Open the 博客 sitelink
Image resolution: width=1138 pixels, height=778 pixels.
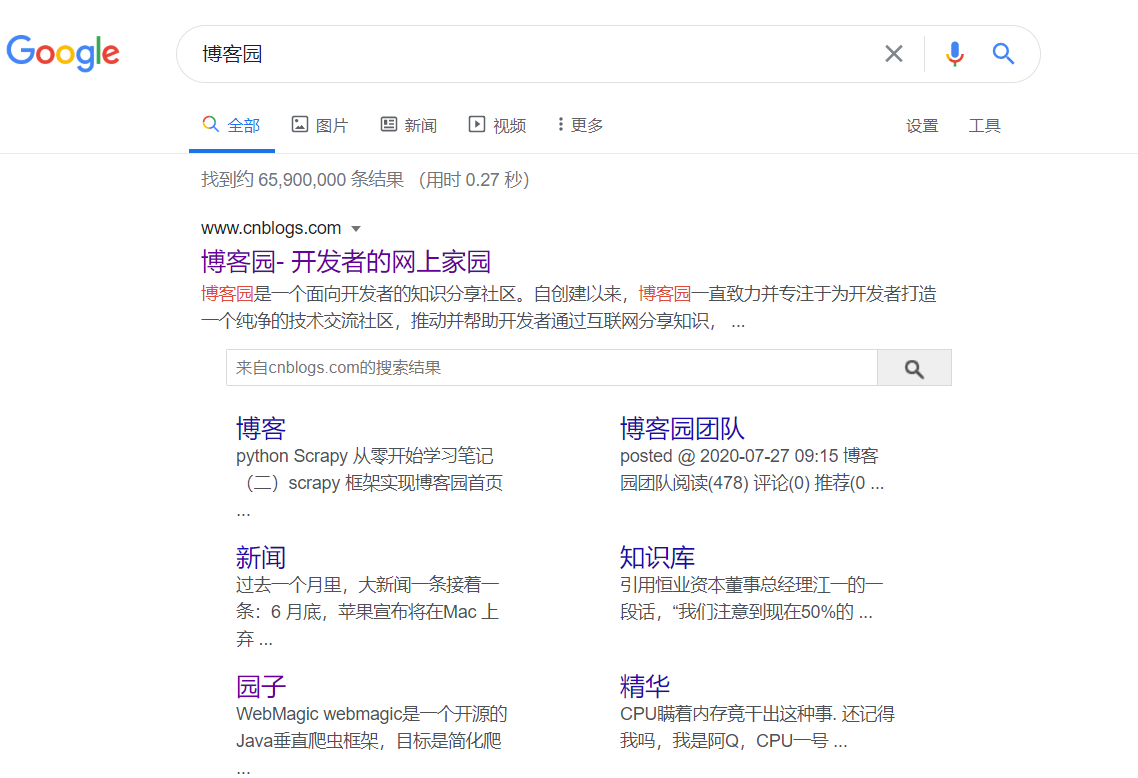pyautogui.click(x=261, y=428)
